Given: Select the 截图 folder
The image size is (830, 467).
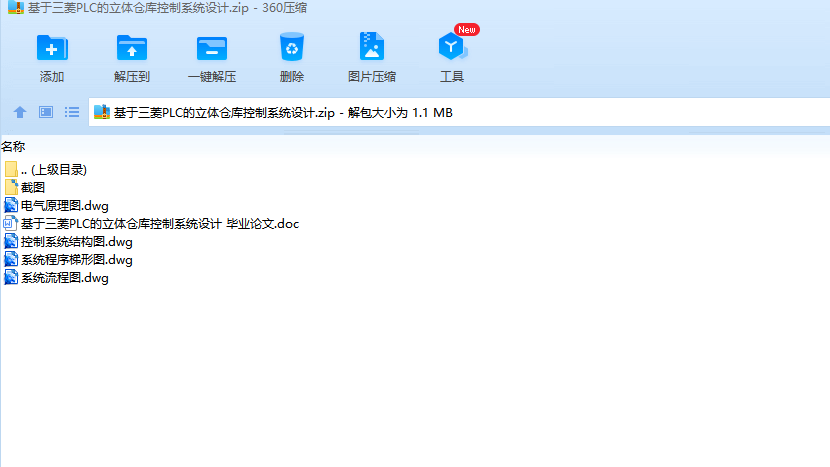Looking at the screenshot, I should click(x=24, y=187).
